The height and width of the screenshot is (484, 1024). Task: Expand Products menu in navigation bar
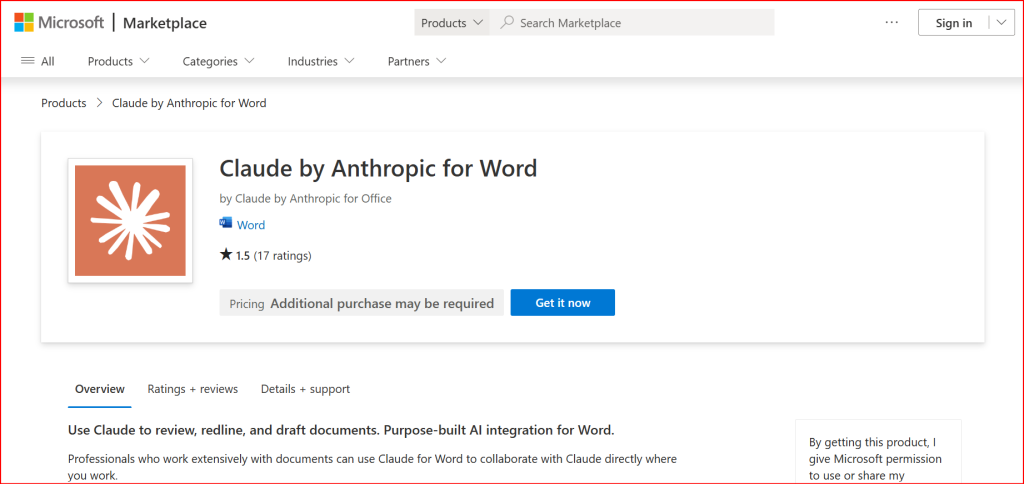point(118,61)
